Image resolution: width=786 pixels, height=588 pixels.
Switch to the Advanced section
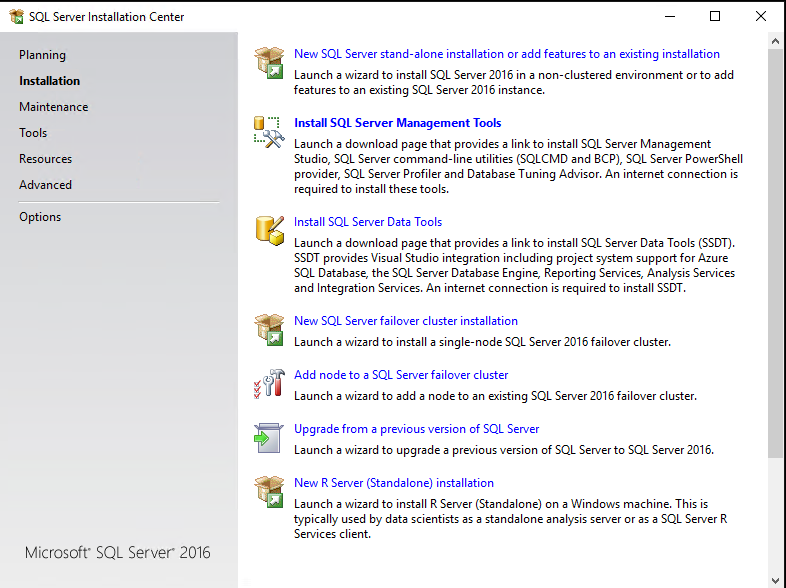[46, 185]
